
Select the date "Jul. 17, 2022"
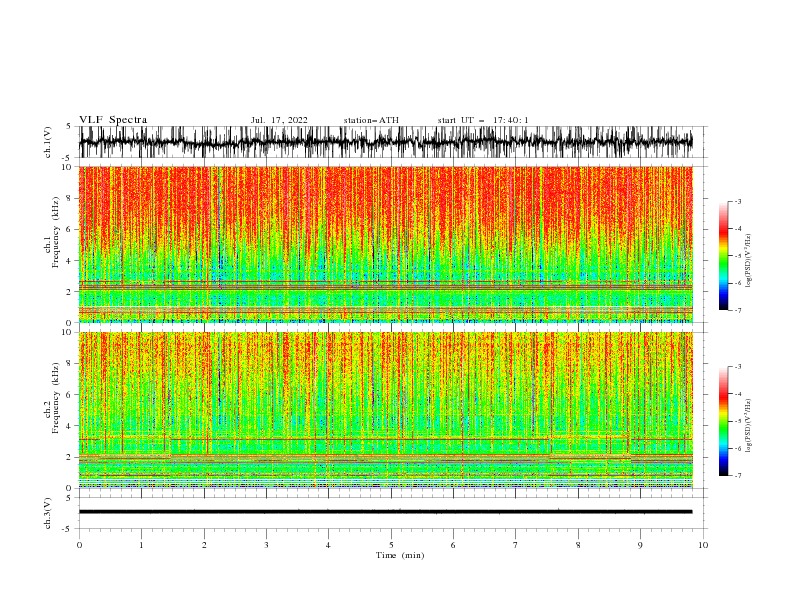(279, 120)
